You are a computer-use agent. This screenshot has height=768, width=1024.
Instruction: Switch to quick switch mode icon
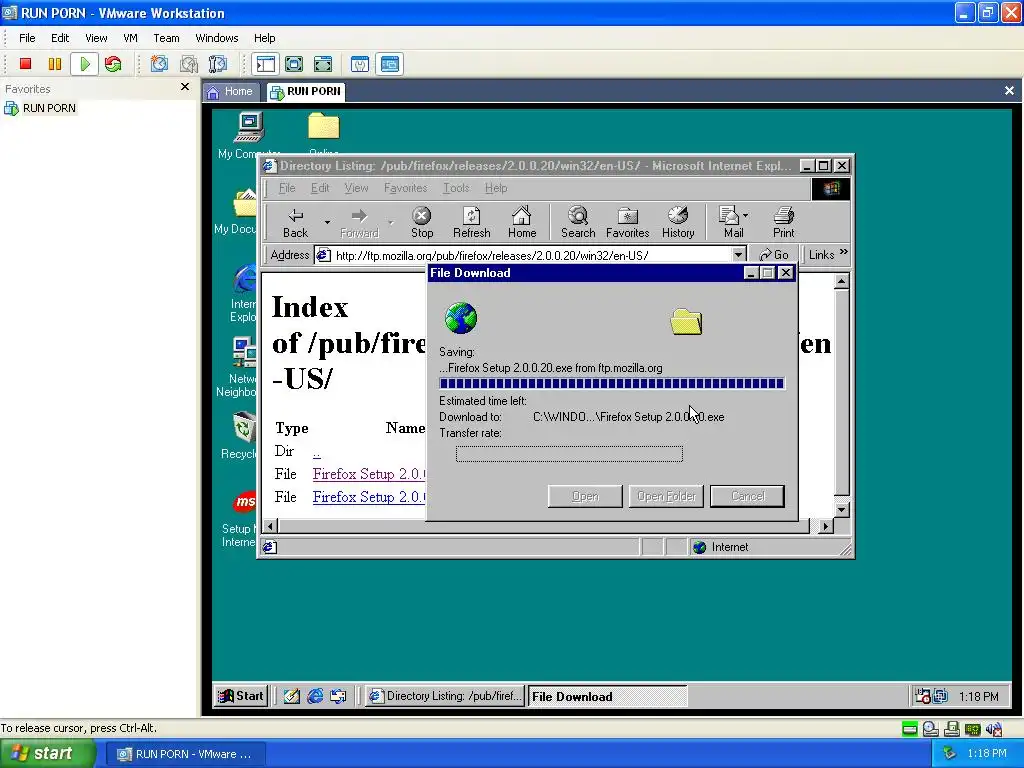[294, 64]
